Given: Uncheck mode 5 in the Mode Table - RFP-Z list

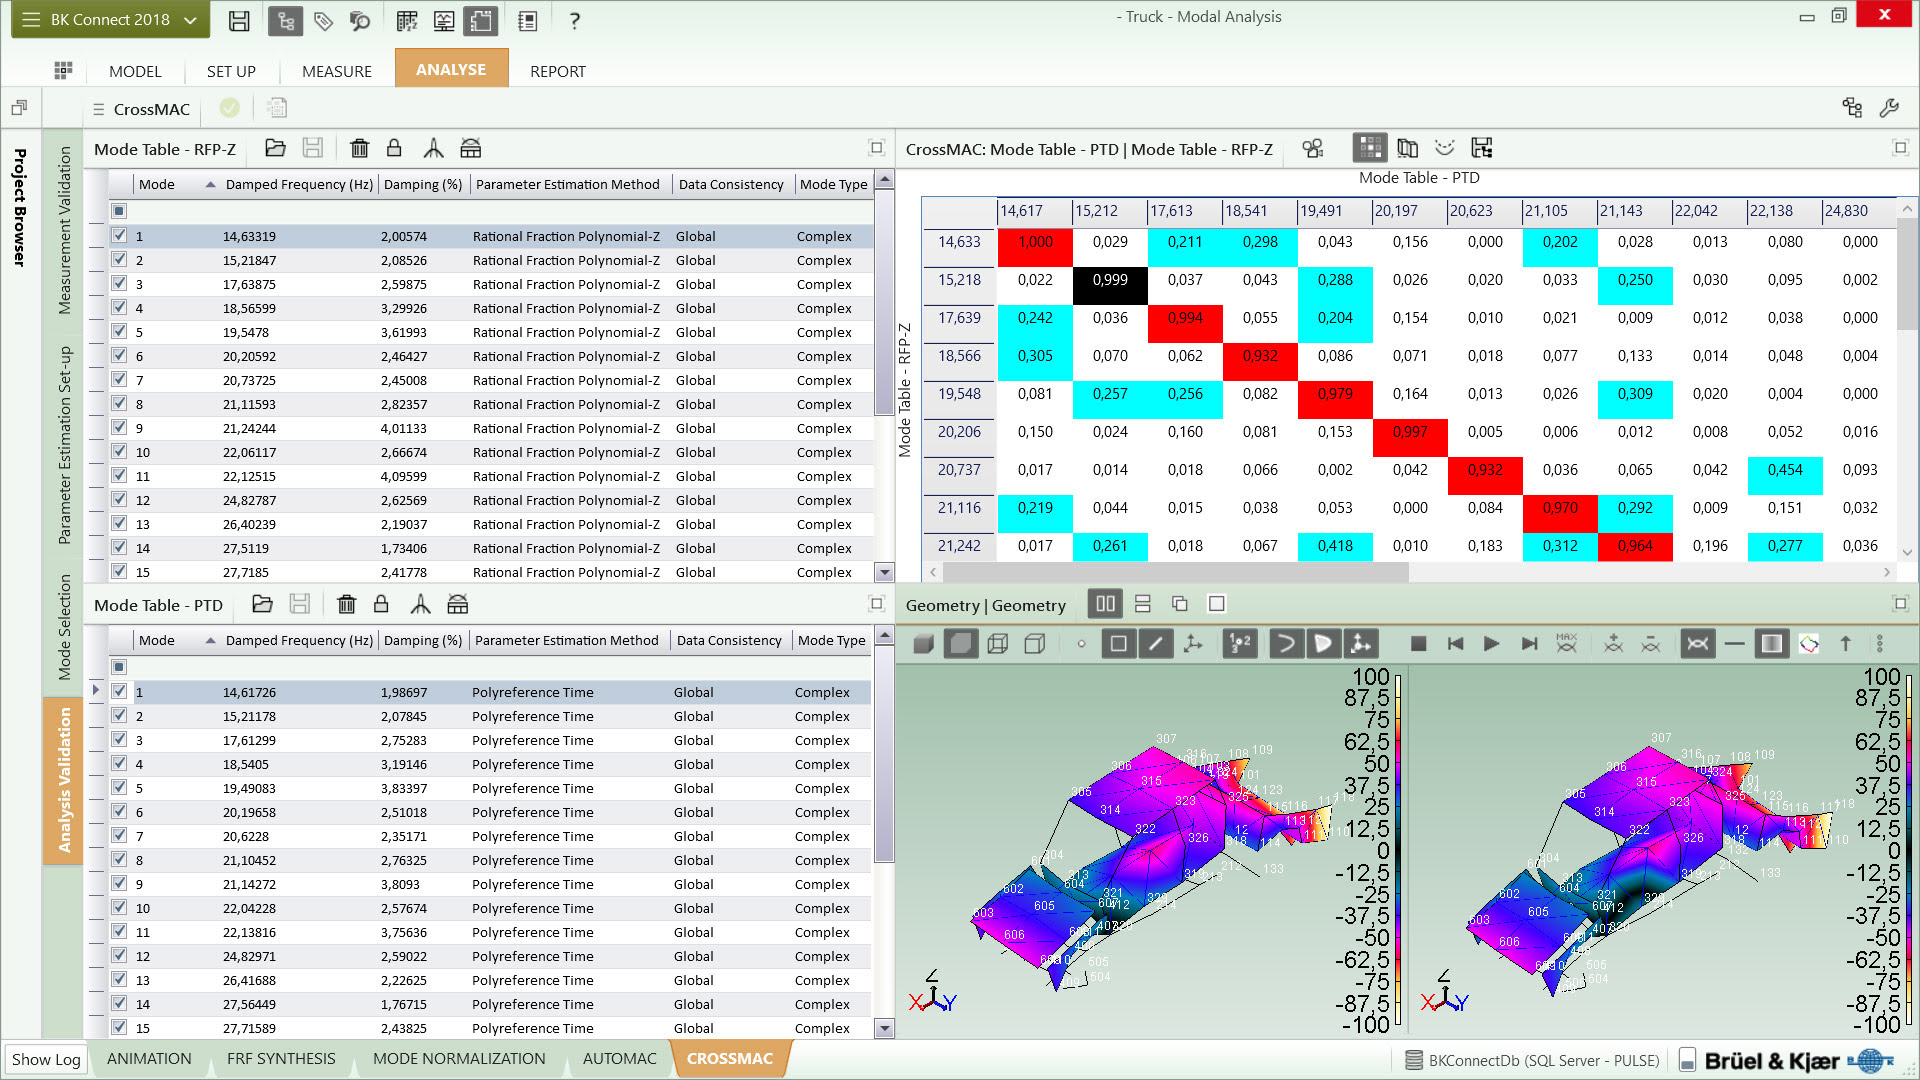Looking at the screenshot, I should 119,332.
